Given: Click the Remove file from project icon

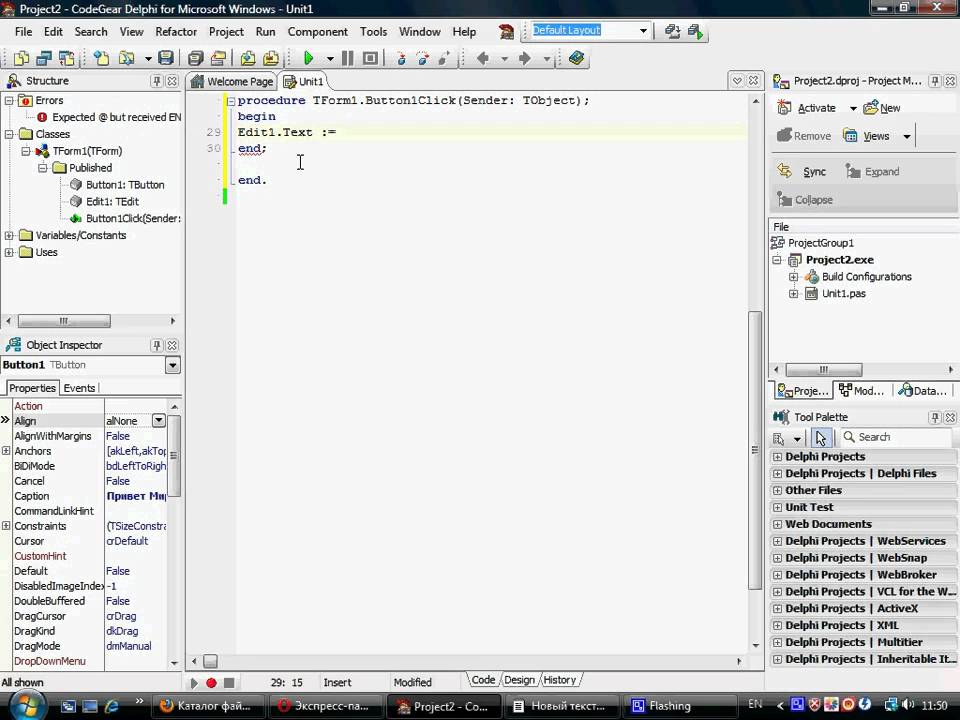Looking at the screenshot, I should [271, 58].
